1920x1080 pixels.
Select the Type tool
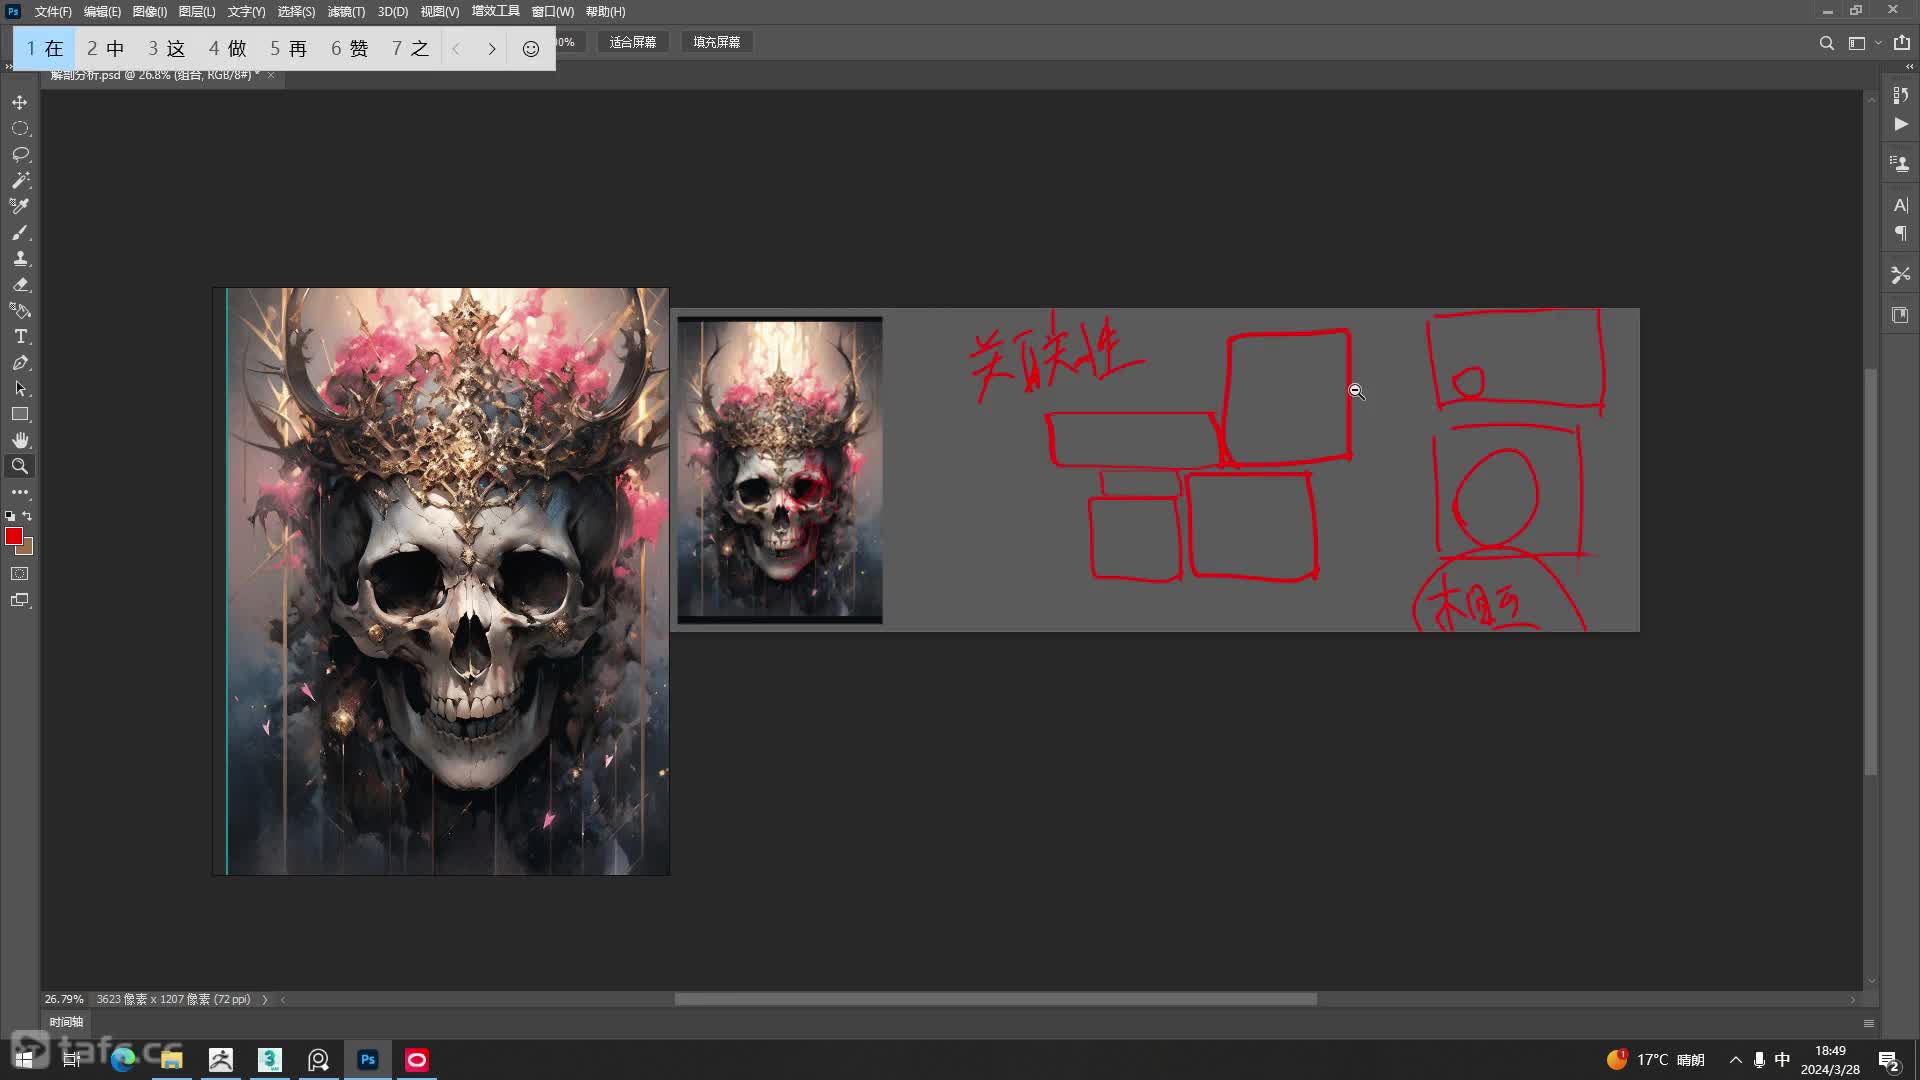(x=20, y=336)
